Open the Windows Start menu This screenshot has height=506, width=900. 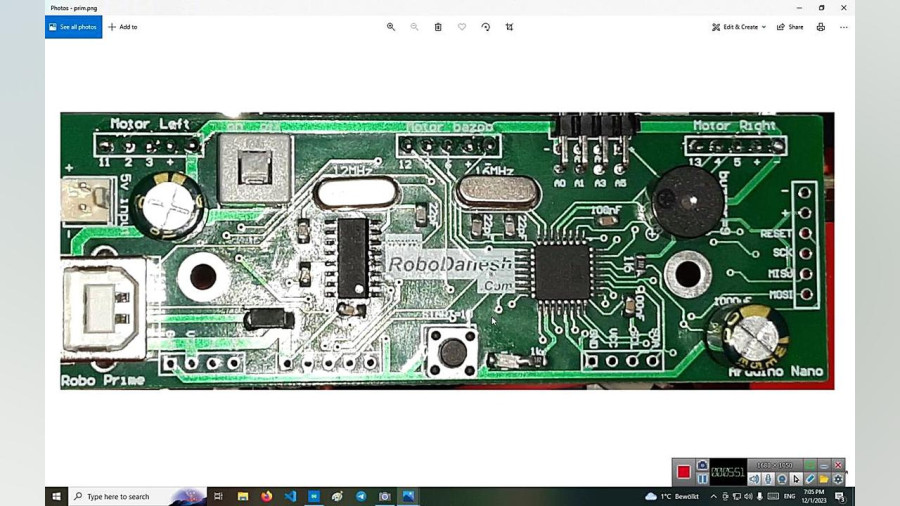(56, 496)
